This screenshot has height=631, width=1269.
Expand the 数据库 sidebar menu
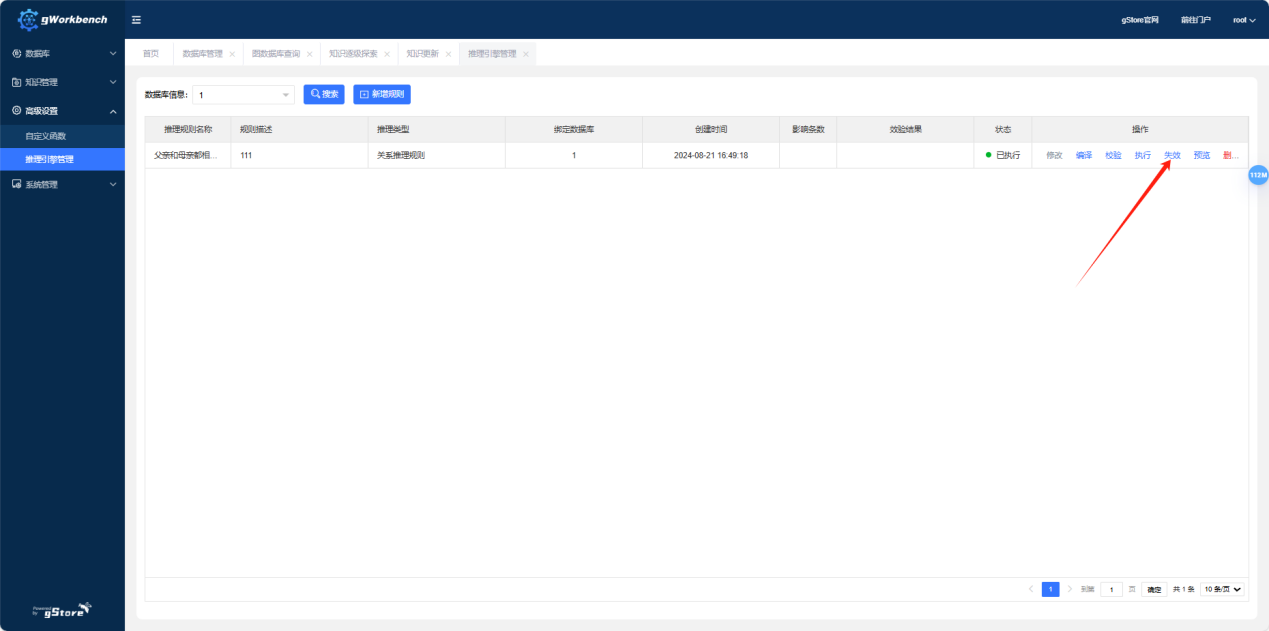[62, 53]
